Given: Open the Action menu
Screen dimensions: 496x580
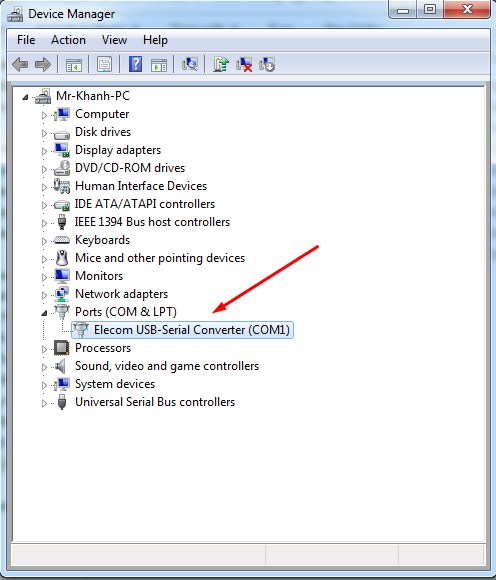Looking at the screenshot, I should [68, 40].
